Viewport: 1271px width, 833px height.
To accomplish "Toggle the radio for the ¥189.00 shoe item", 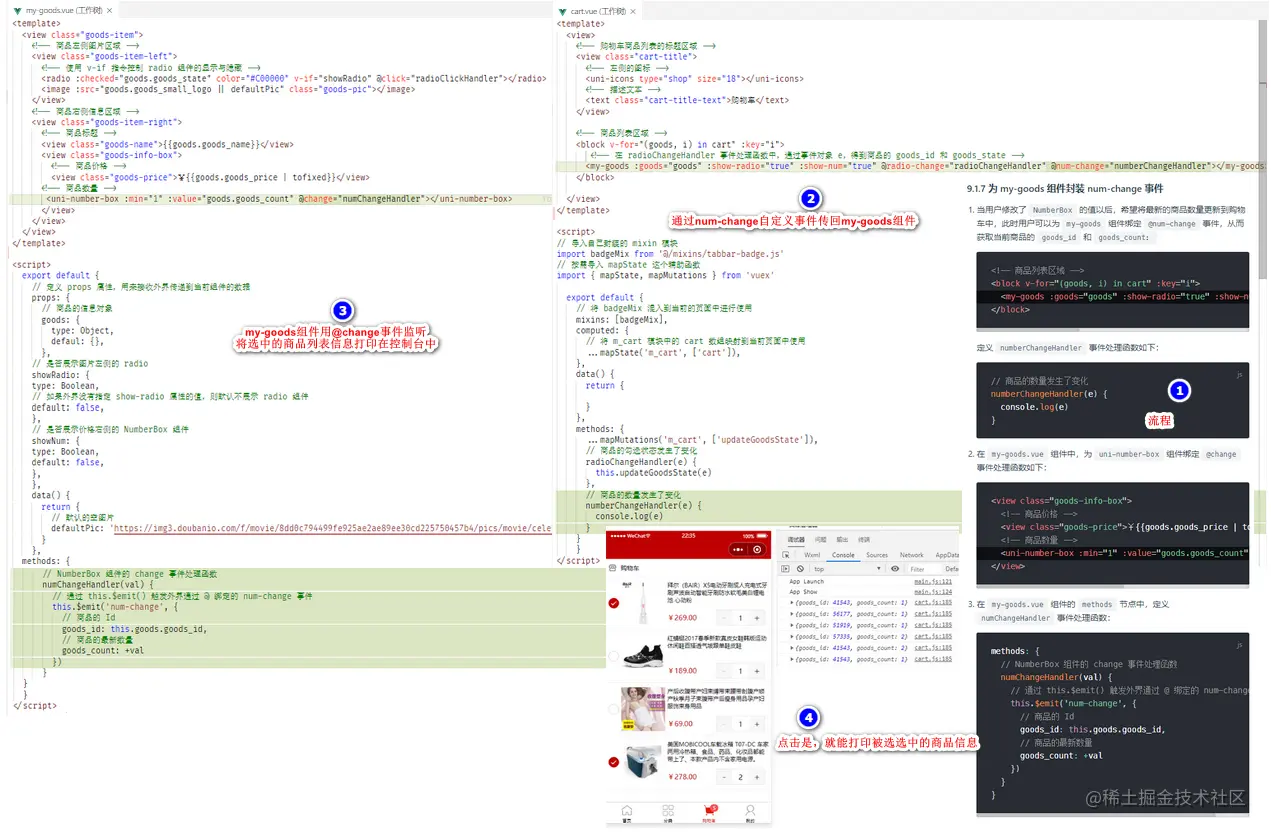I will pos(614,656).
